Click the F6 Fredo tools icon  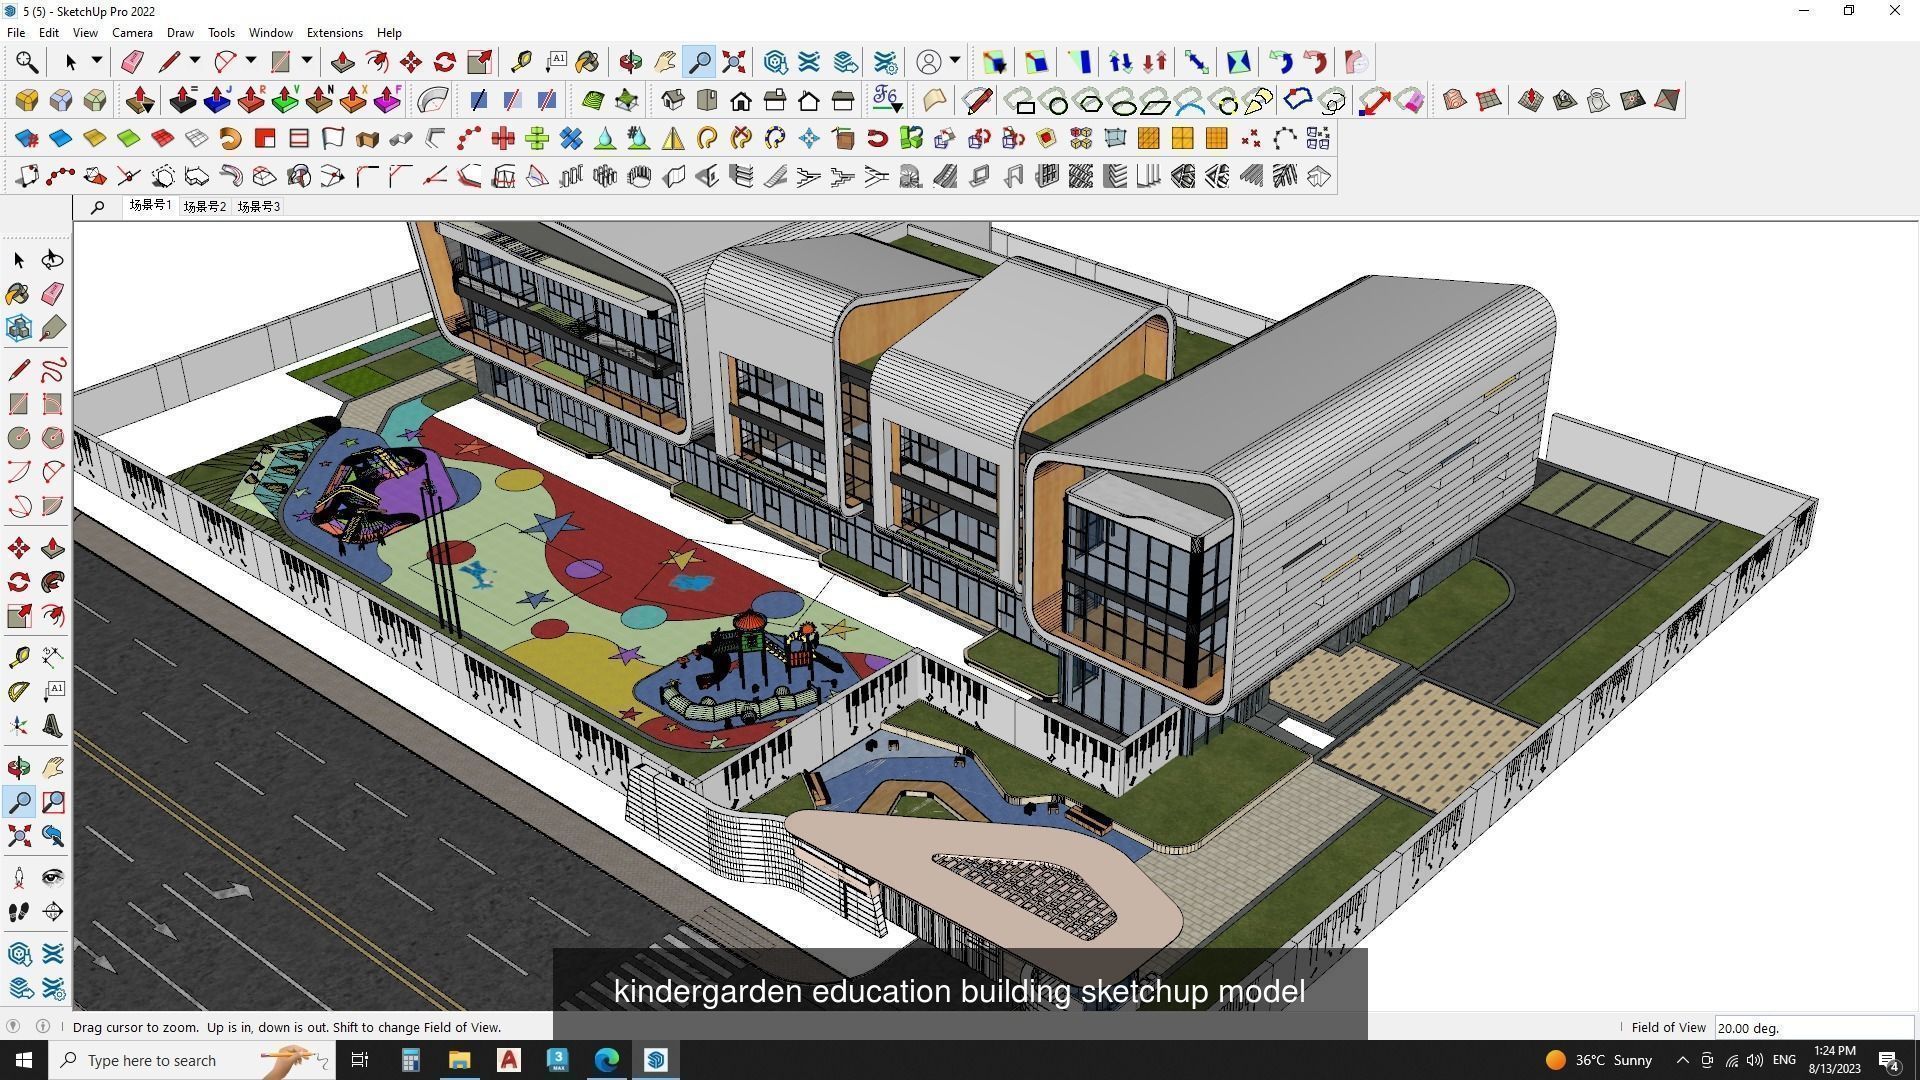pyautogui.click(x=887, y=100)
